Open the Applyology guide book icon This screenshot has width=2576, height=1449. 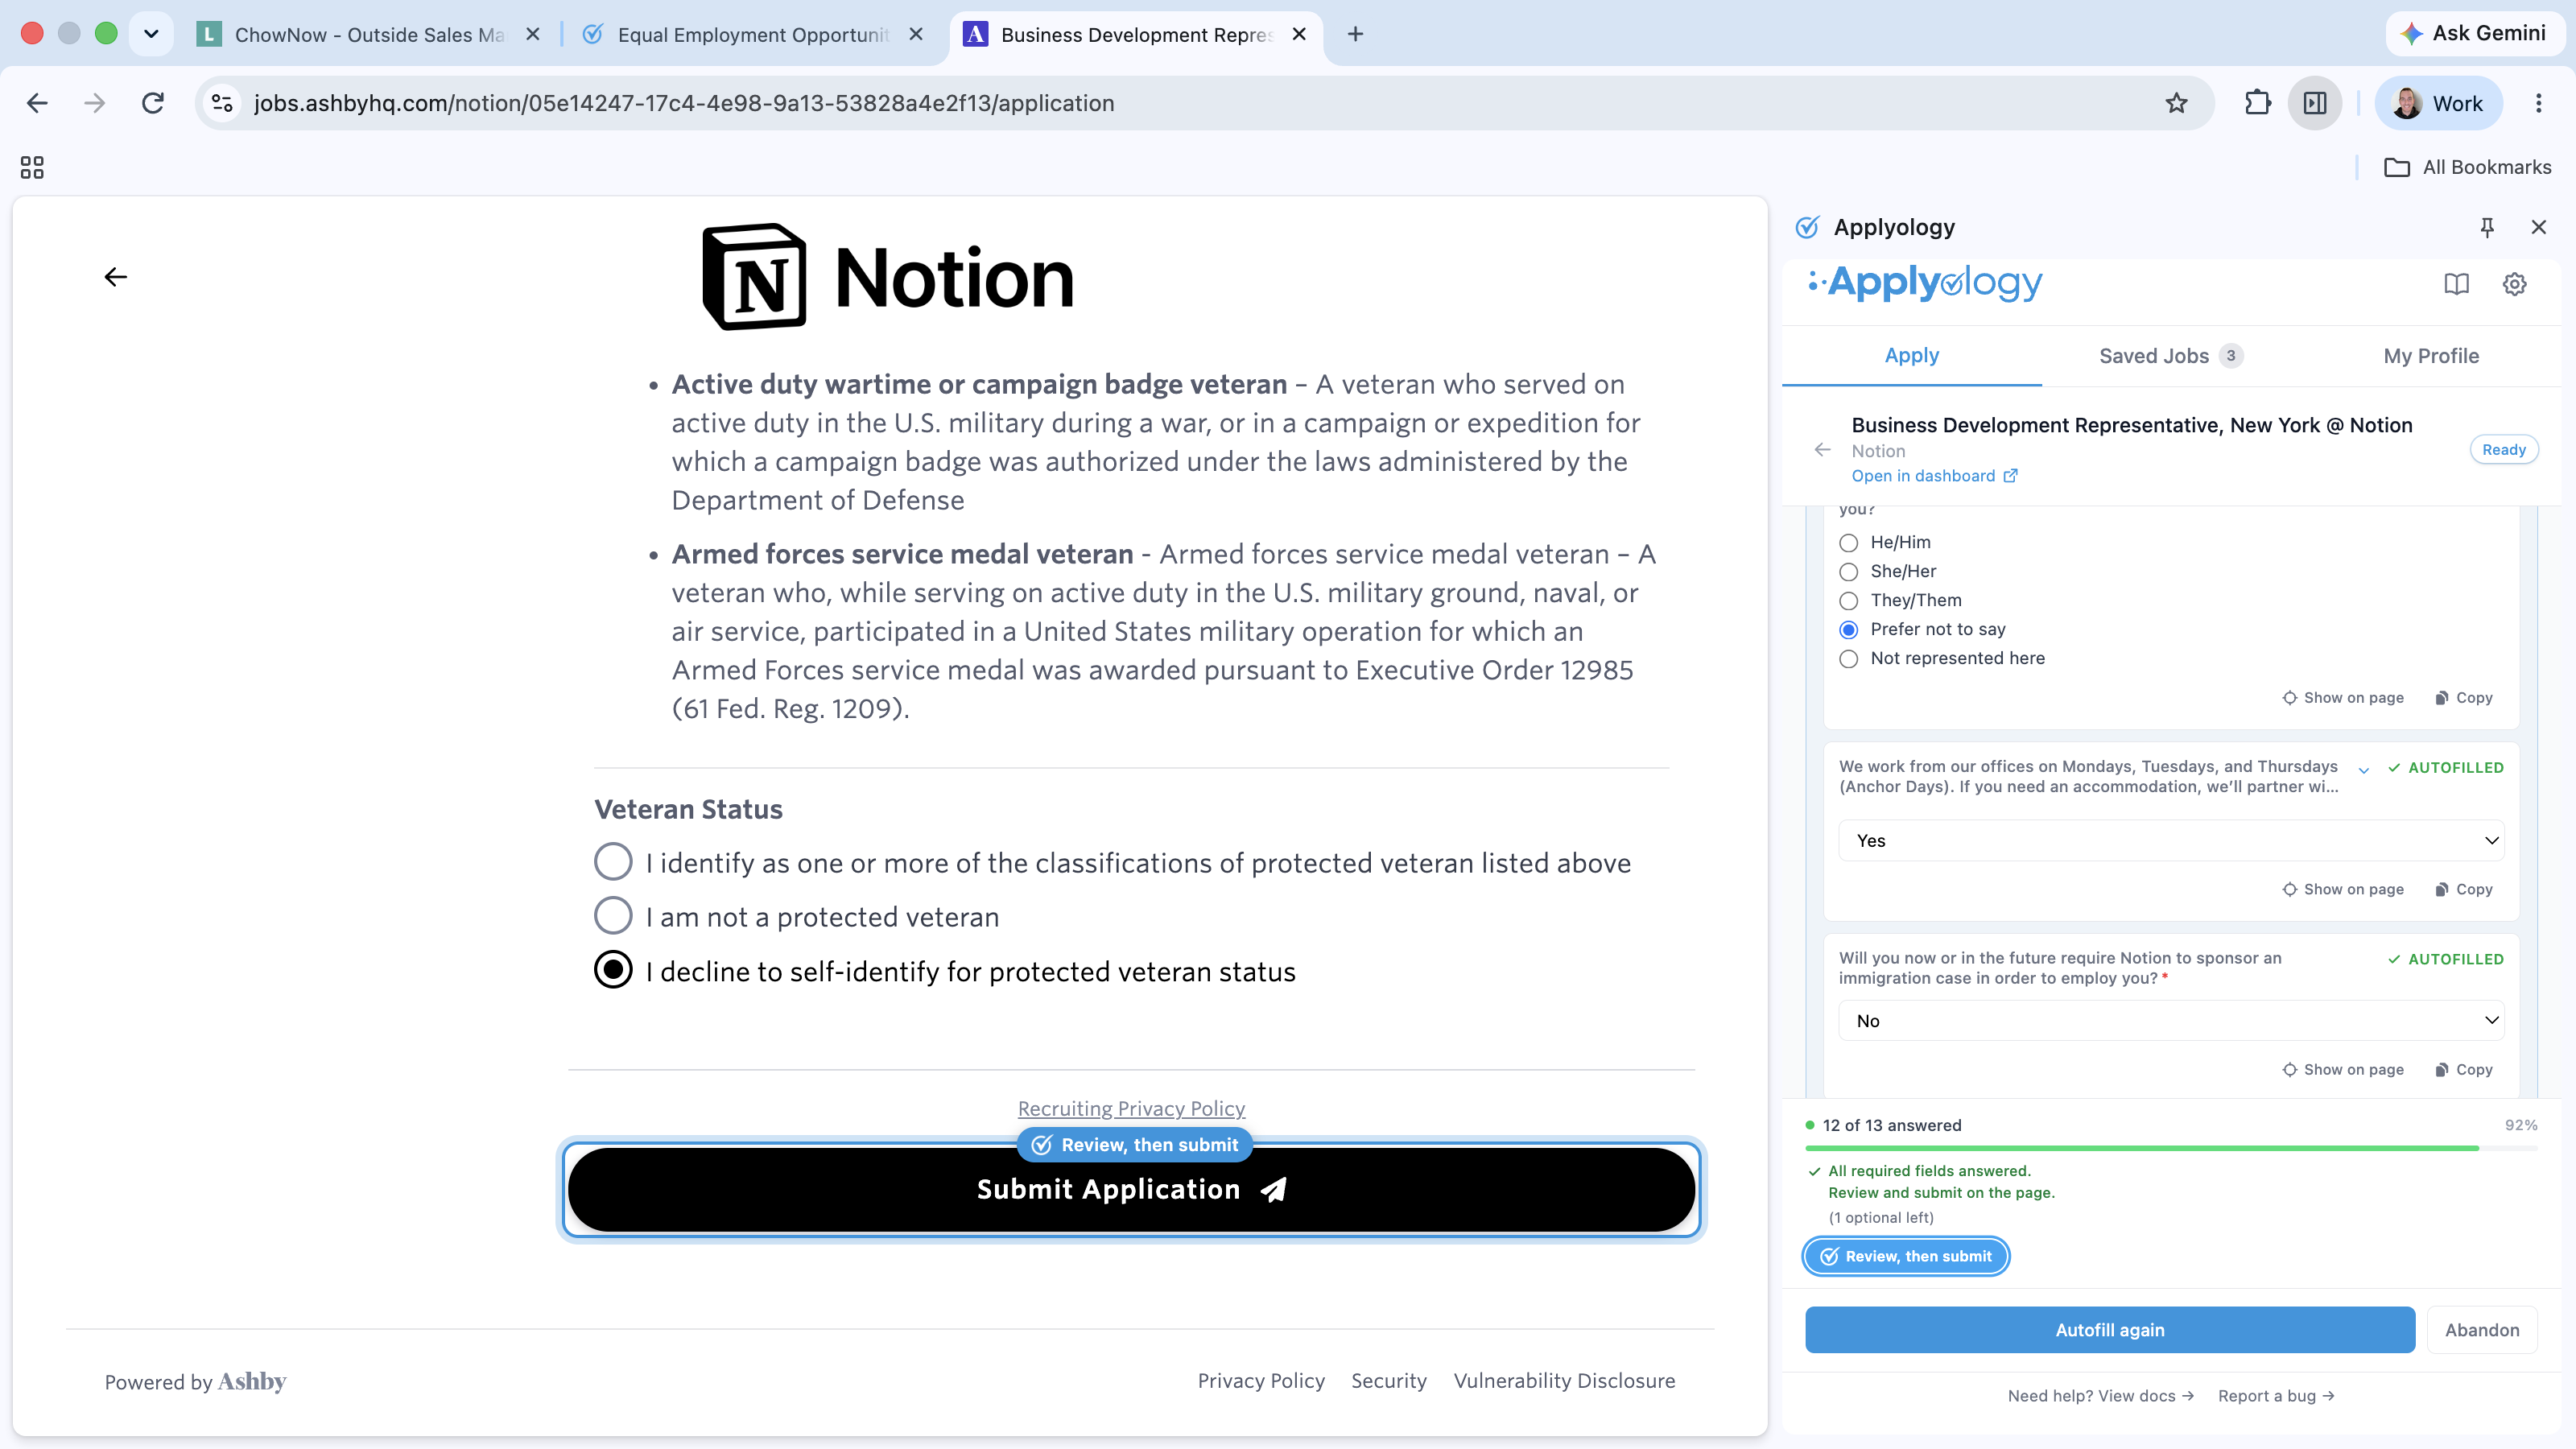pos(2456,284)
